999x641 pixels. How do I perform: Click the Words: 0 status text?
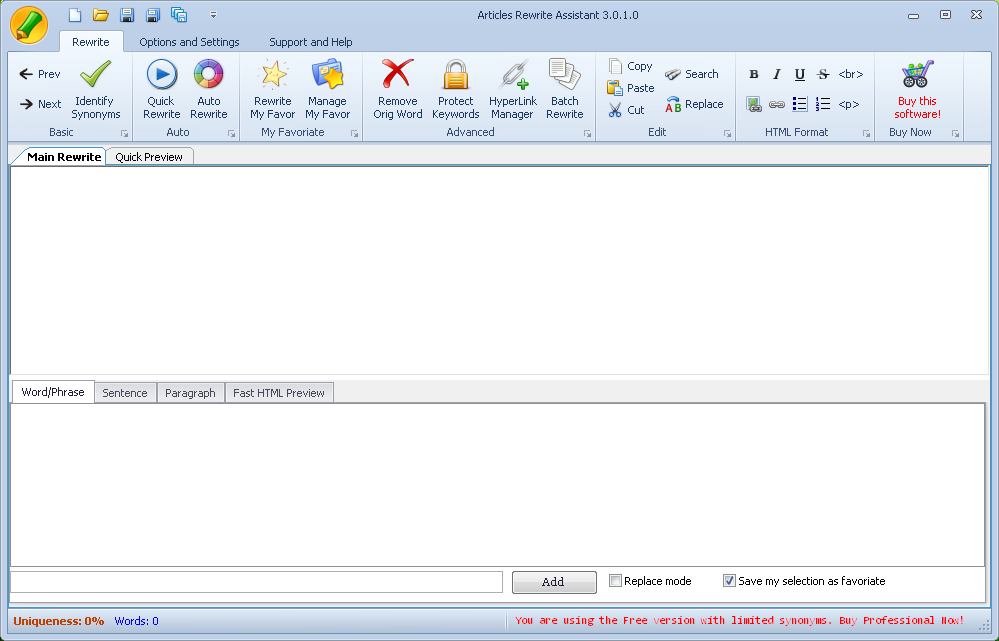(x=136, y=621)
